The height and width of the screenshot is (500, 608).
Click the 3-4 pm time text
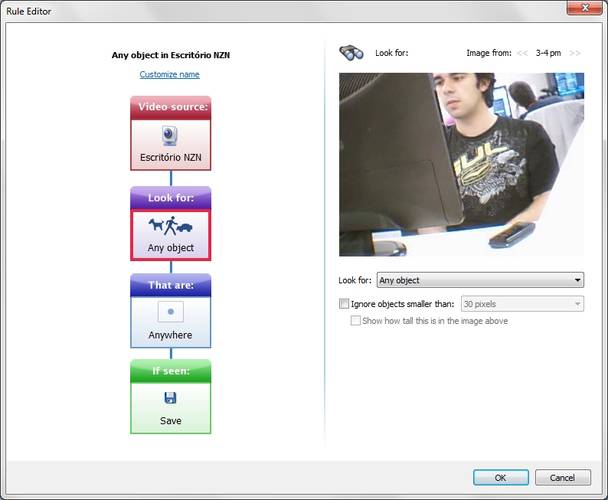(548, 53)
